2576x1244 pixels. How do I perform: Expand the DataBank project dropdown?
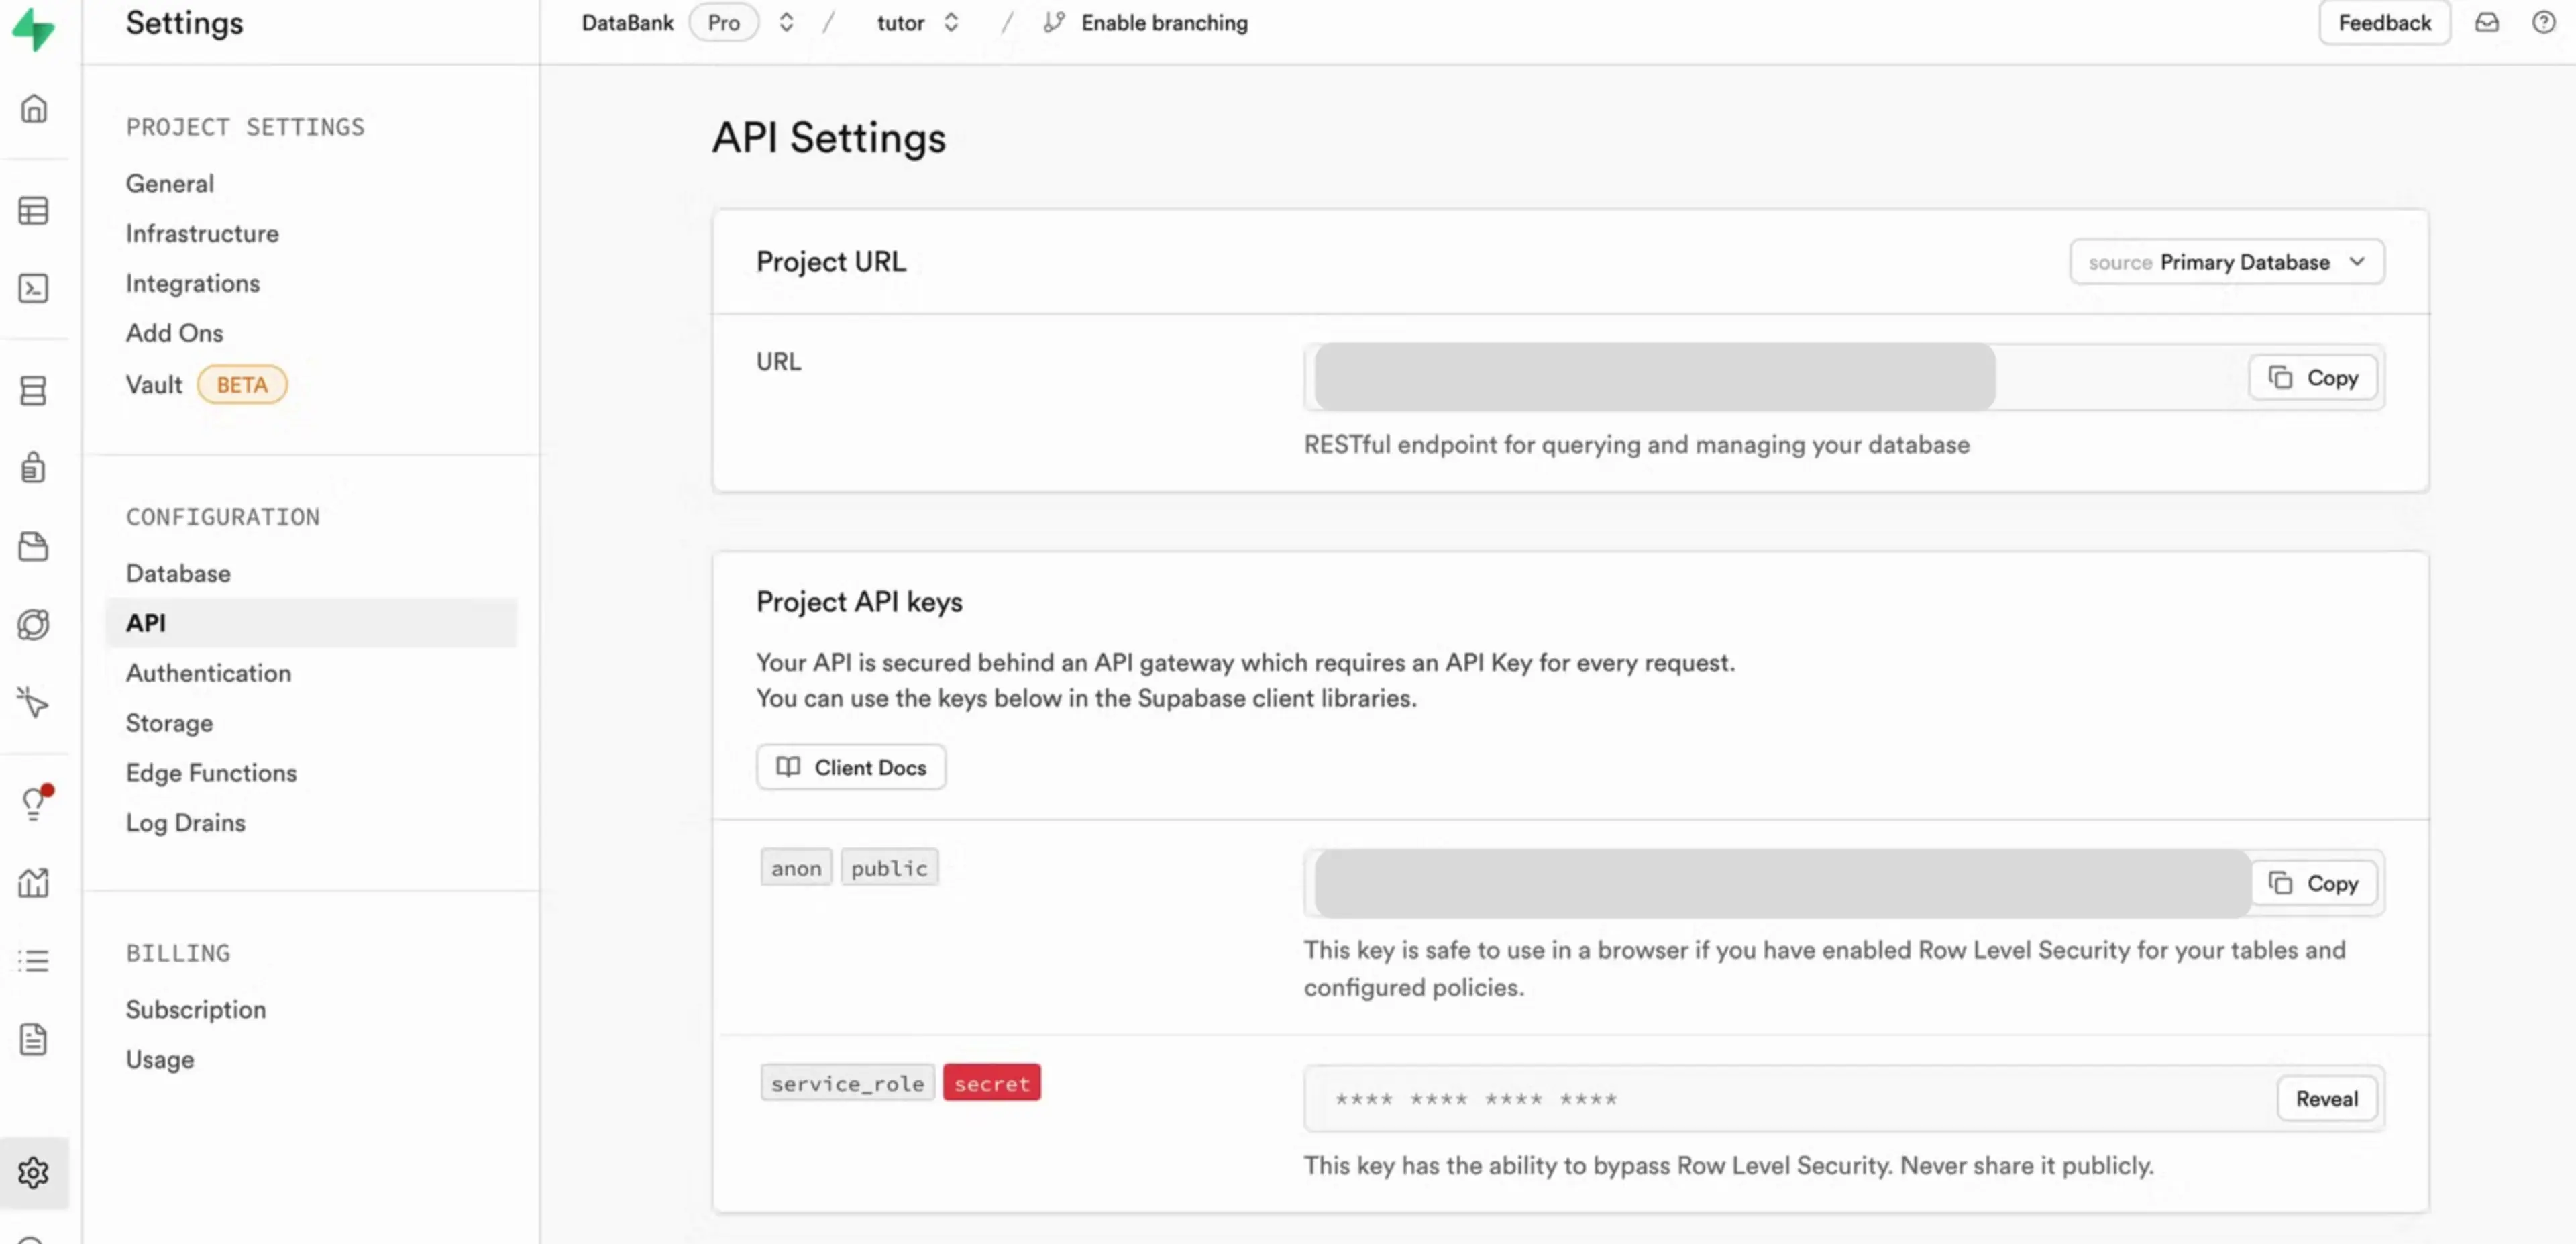click(786, 23)
